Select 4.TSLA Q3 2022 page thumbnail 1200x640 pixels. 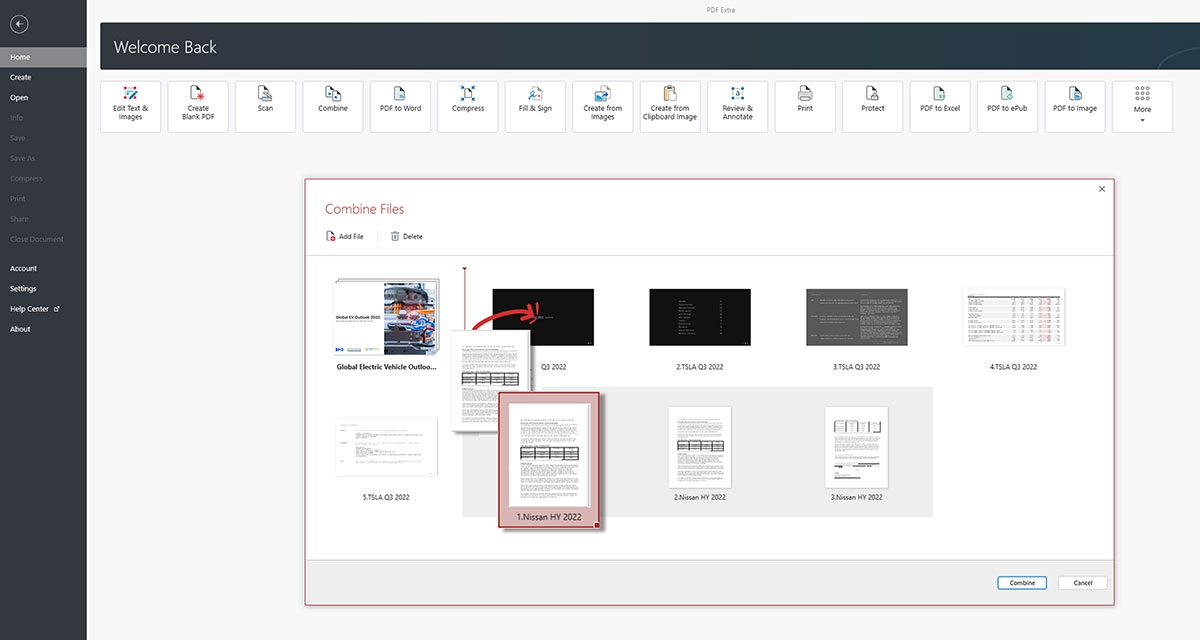1013,318
